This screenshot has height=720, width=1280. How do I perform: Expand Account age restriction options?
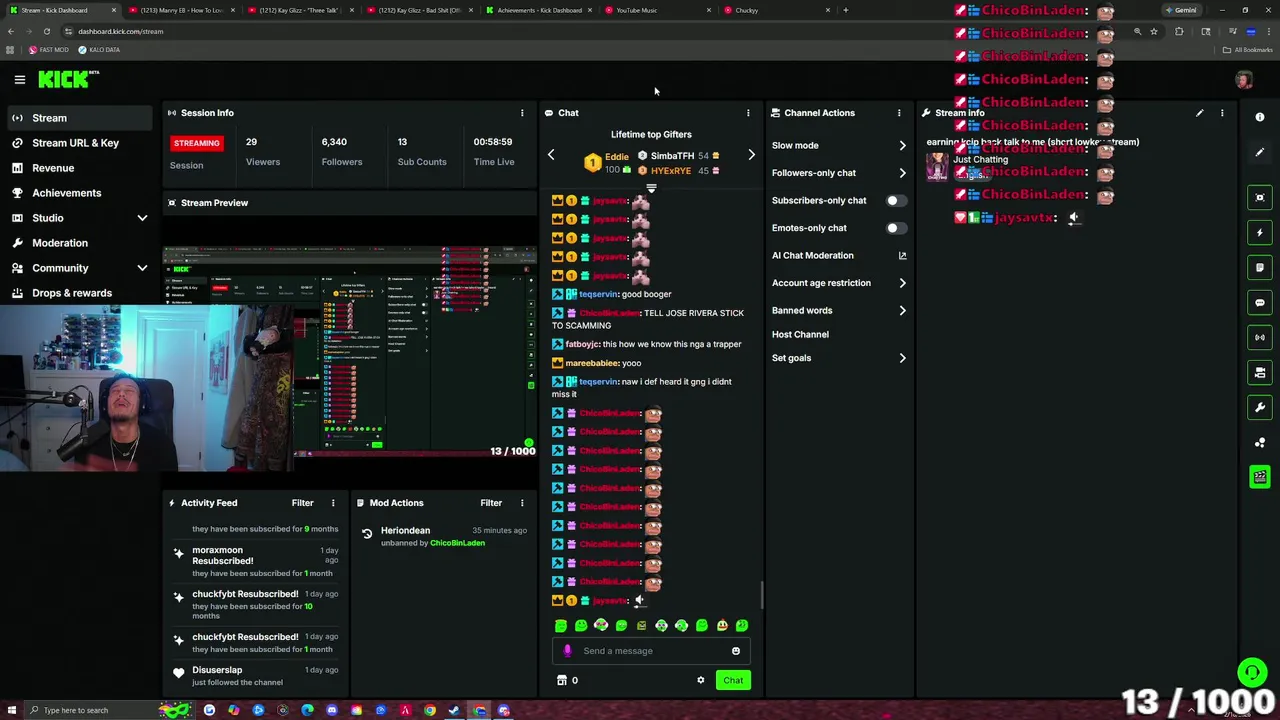pyautogui.click(x=902, y=283)
